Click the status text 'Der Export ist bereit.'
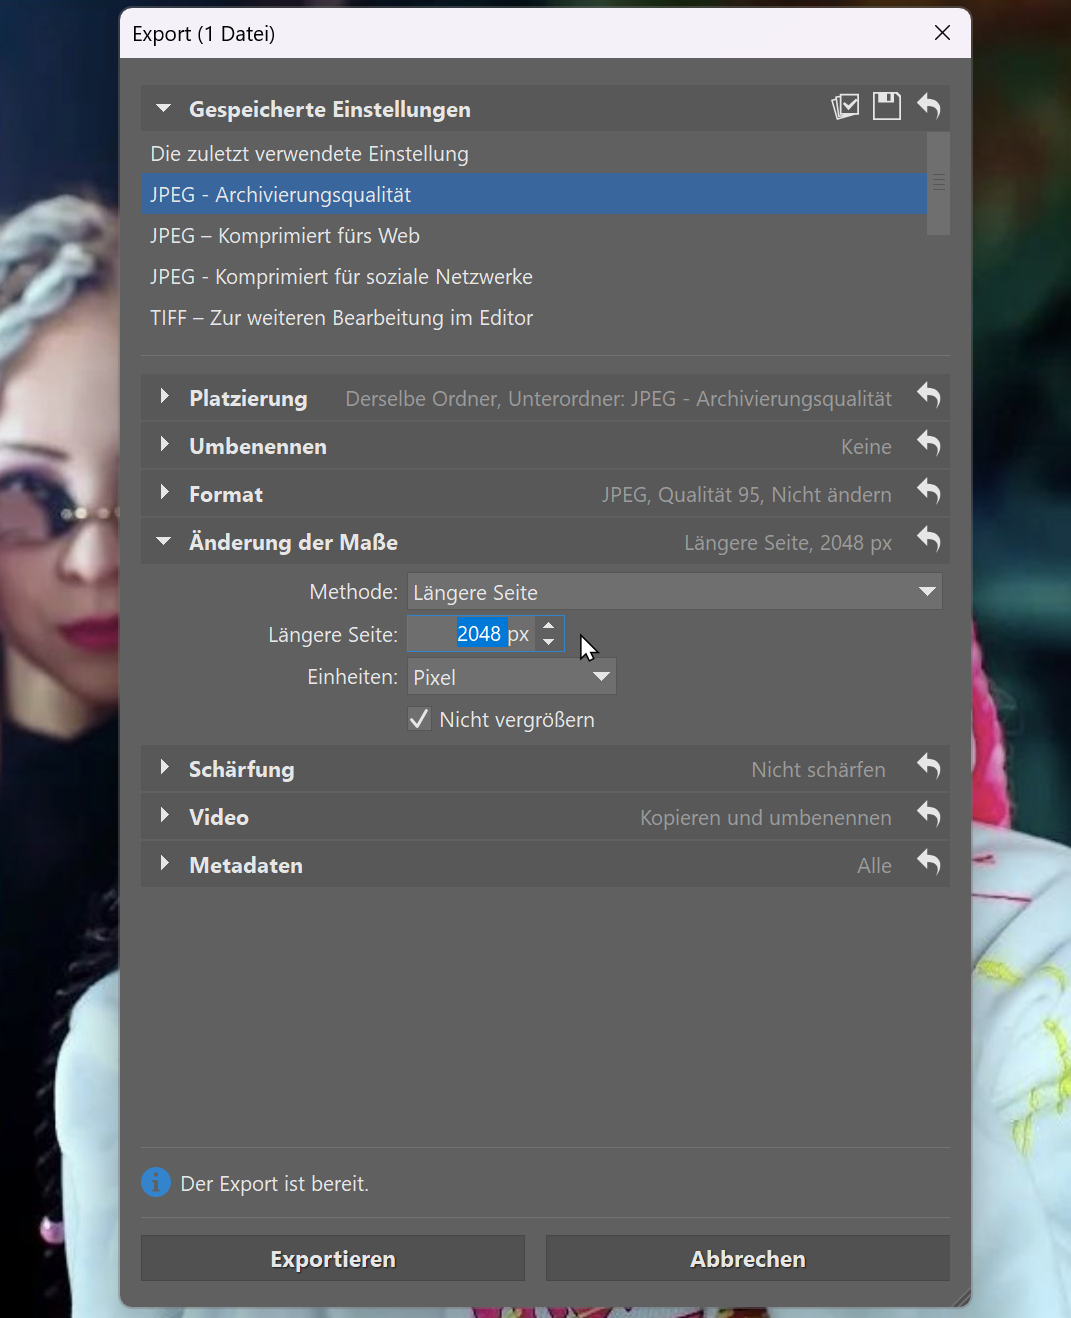 [275, 1184]
